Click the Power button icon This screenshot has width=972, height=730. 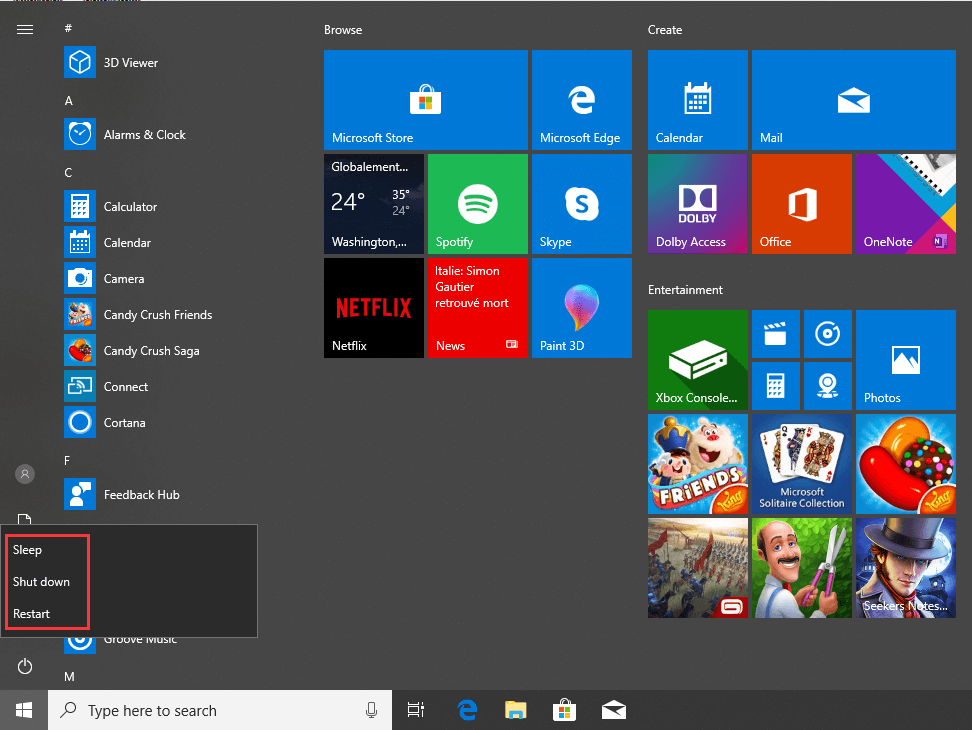[25, 667]
